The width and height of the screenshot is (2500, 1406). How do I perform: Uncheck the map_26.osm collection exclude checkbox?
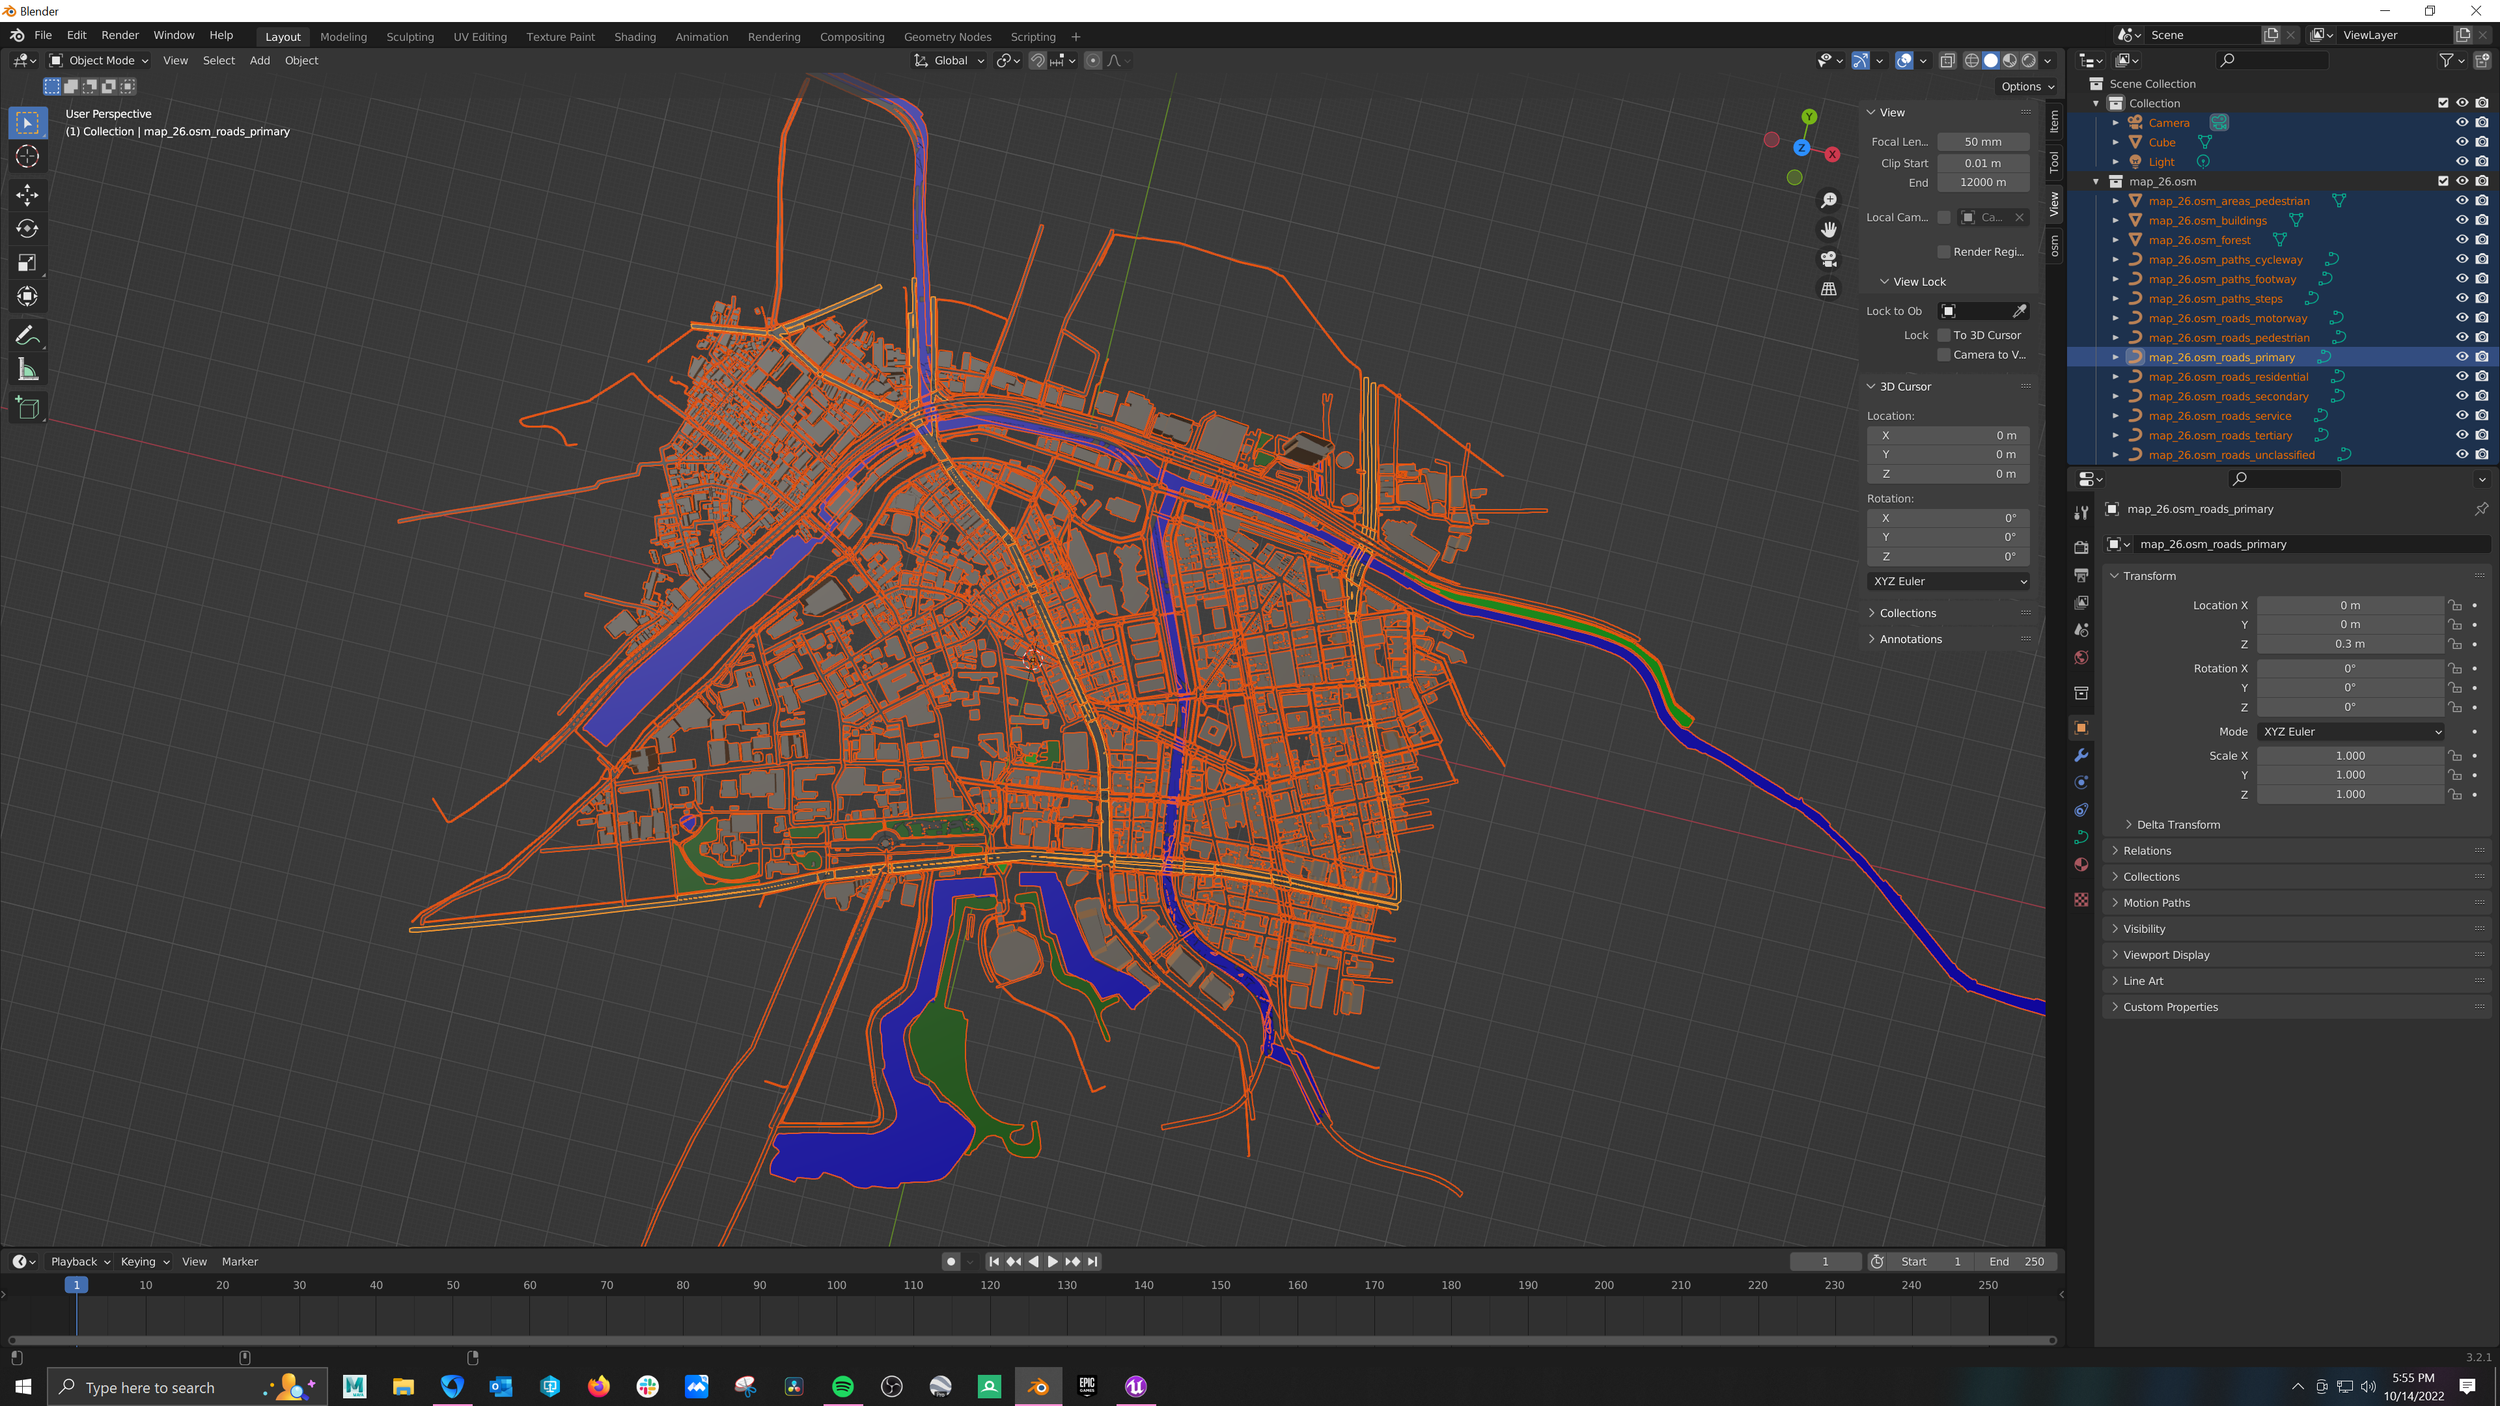coord(2443,181)
